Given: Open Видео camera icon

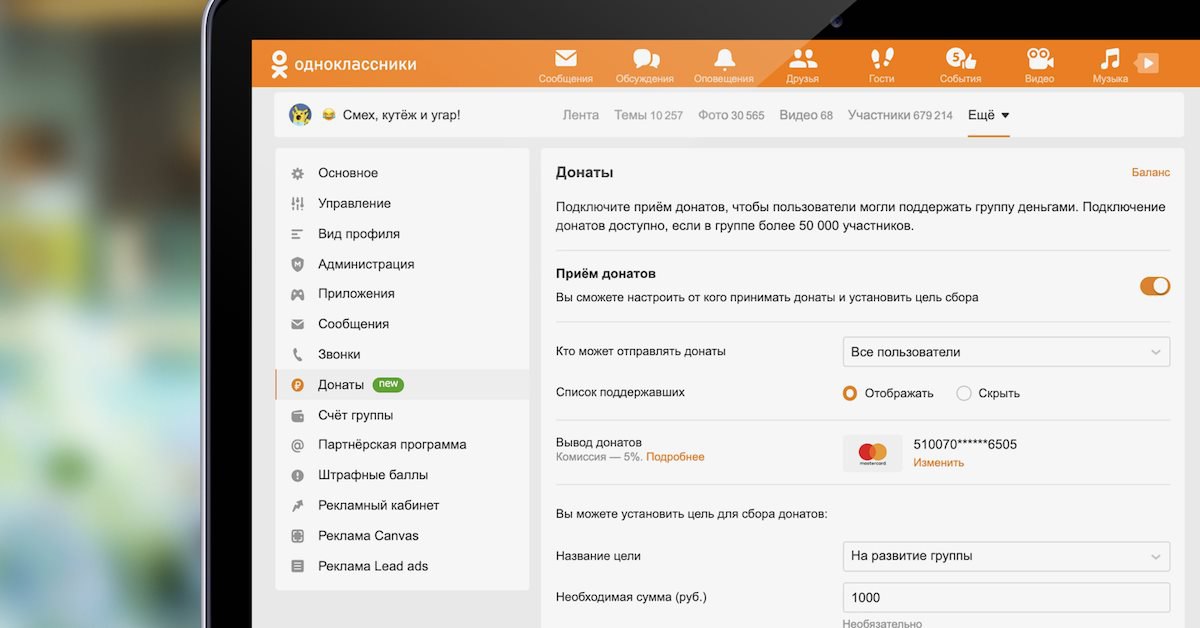Looking at the screenshot, I should (1040, 58).
